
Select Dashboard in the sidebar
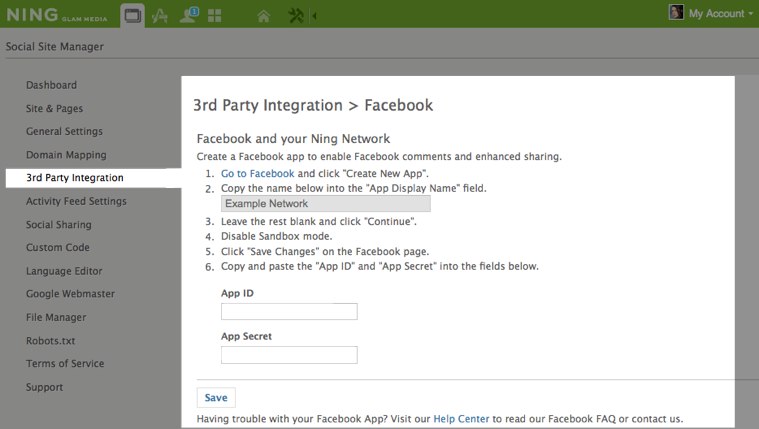tap(51, 85)
